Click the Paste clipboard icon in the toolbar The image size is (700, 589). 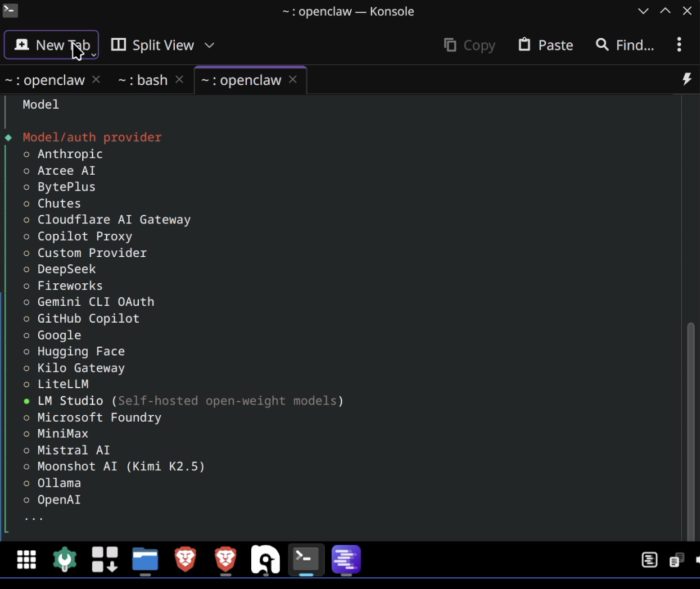pyautogui.click(x=525, y=45)
